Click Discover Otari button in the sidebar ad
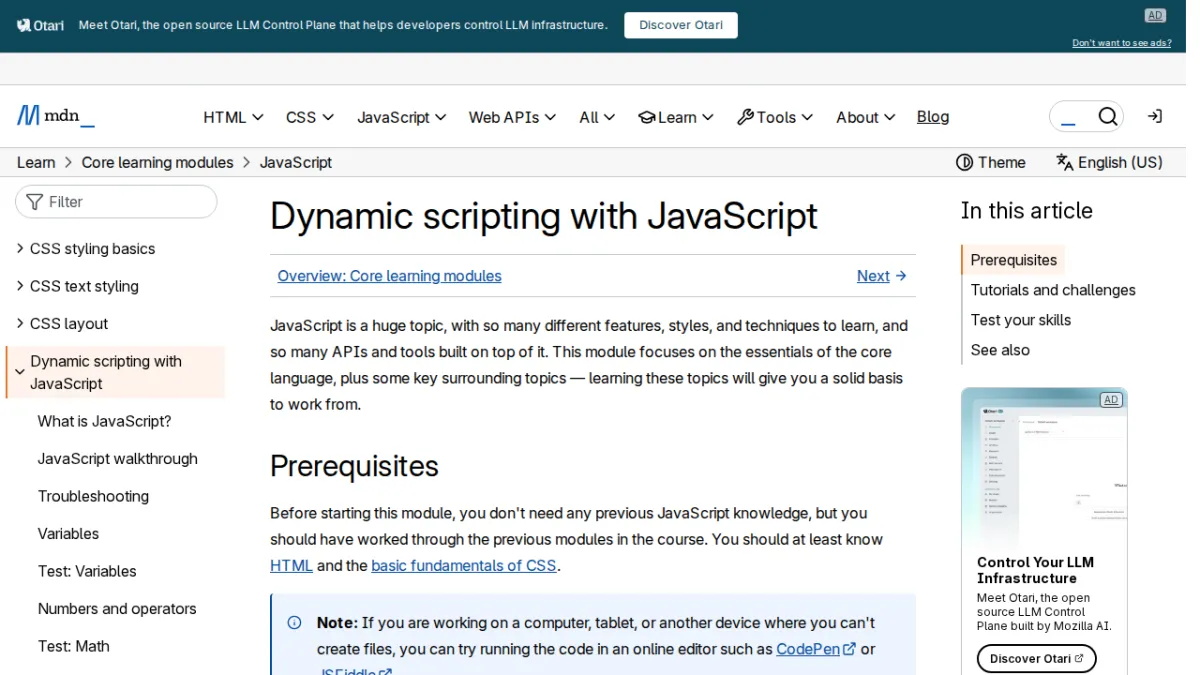 (x=1036, y=659)
